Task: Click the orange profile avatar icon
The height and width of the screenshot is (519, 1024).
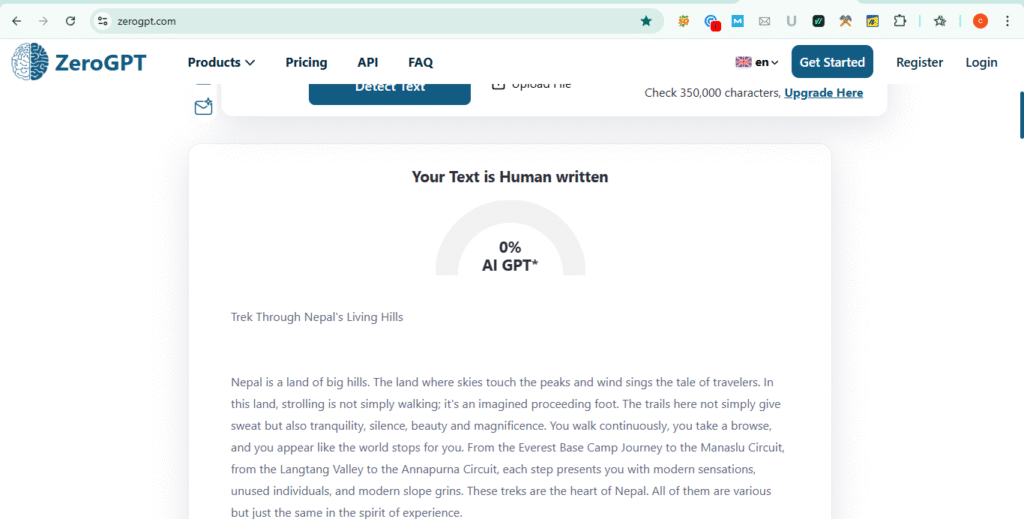Action: [980, 21]
